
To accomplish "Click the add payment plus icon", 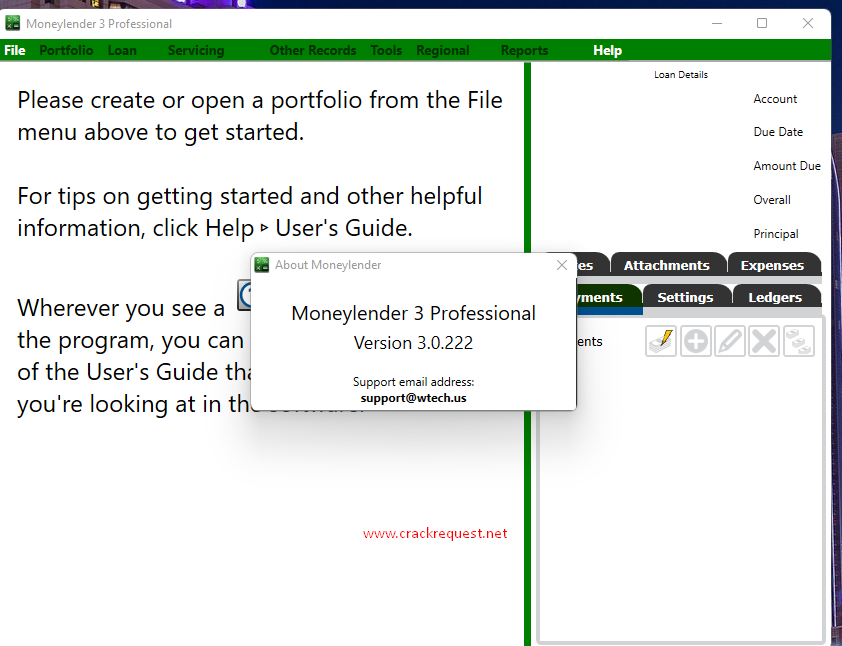I will pos(695,341).
